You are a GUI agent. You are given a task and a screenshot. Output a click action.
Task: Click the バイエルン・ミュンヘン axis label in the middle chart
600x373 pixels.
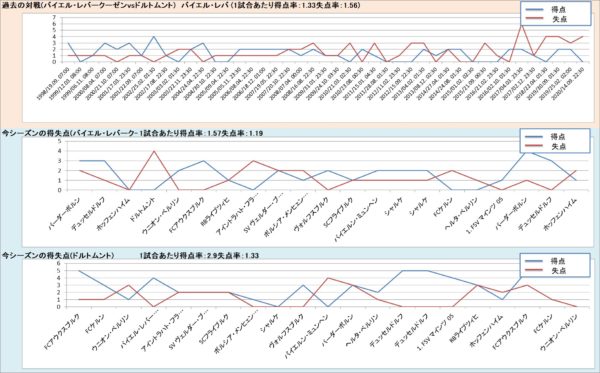point(356,219)
